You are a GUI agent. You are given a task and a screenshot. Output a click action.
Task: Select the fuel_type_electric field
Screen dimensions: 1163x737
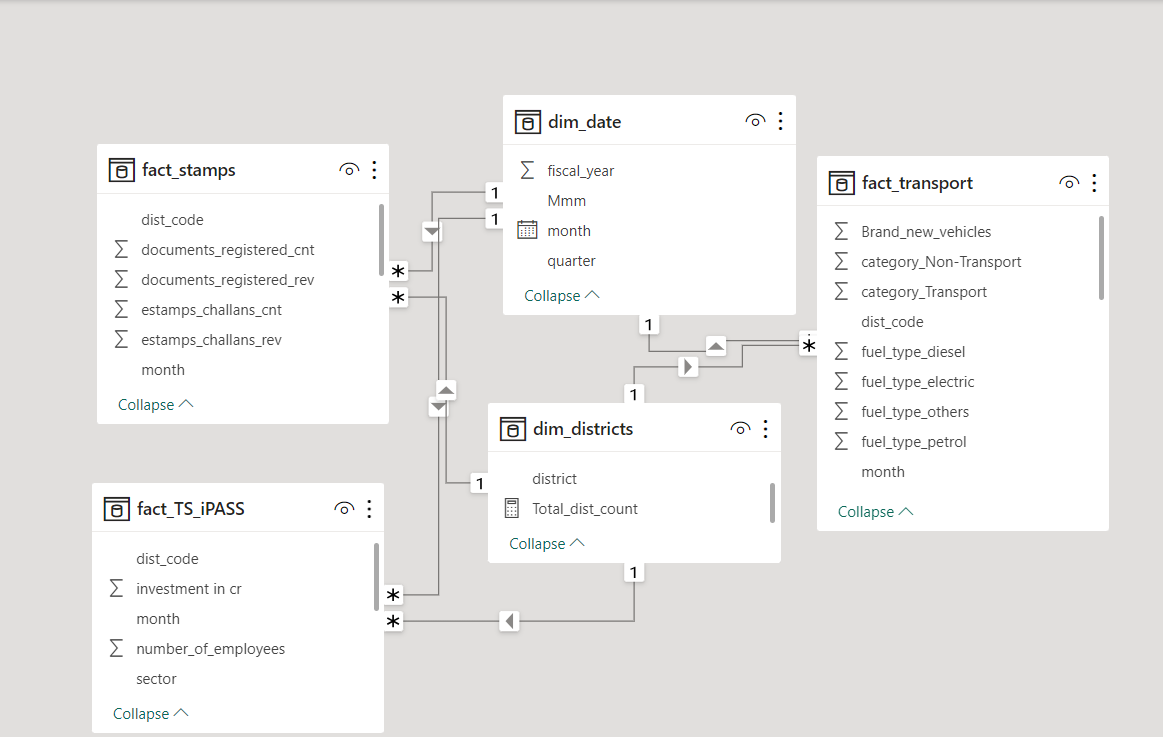point(917,382)
